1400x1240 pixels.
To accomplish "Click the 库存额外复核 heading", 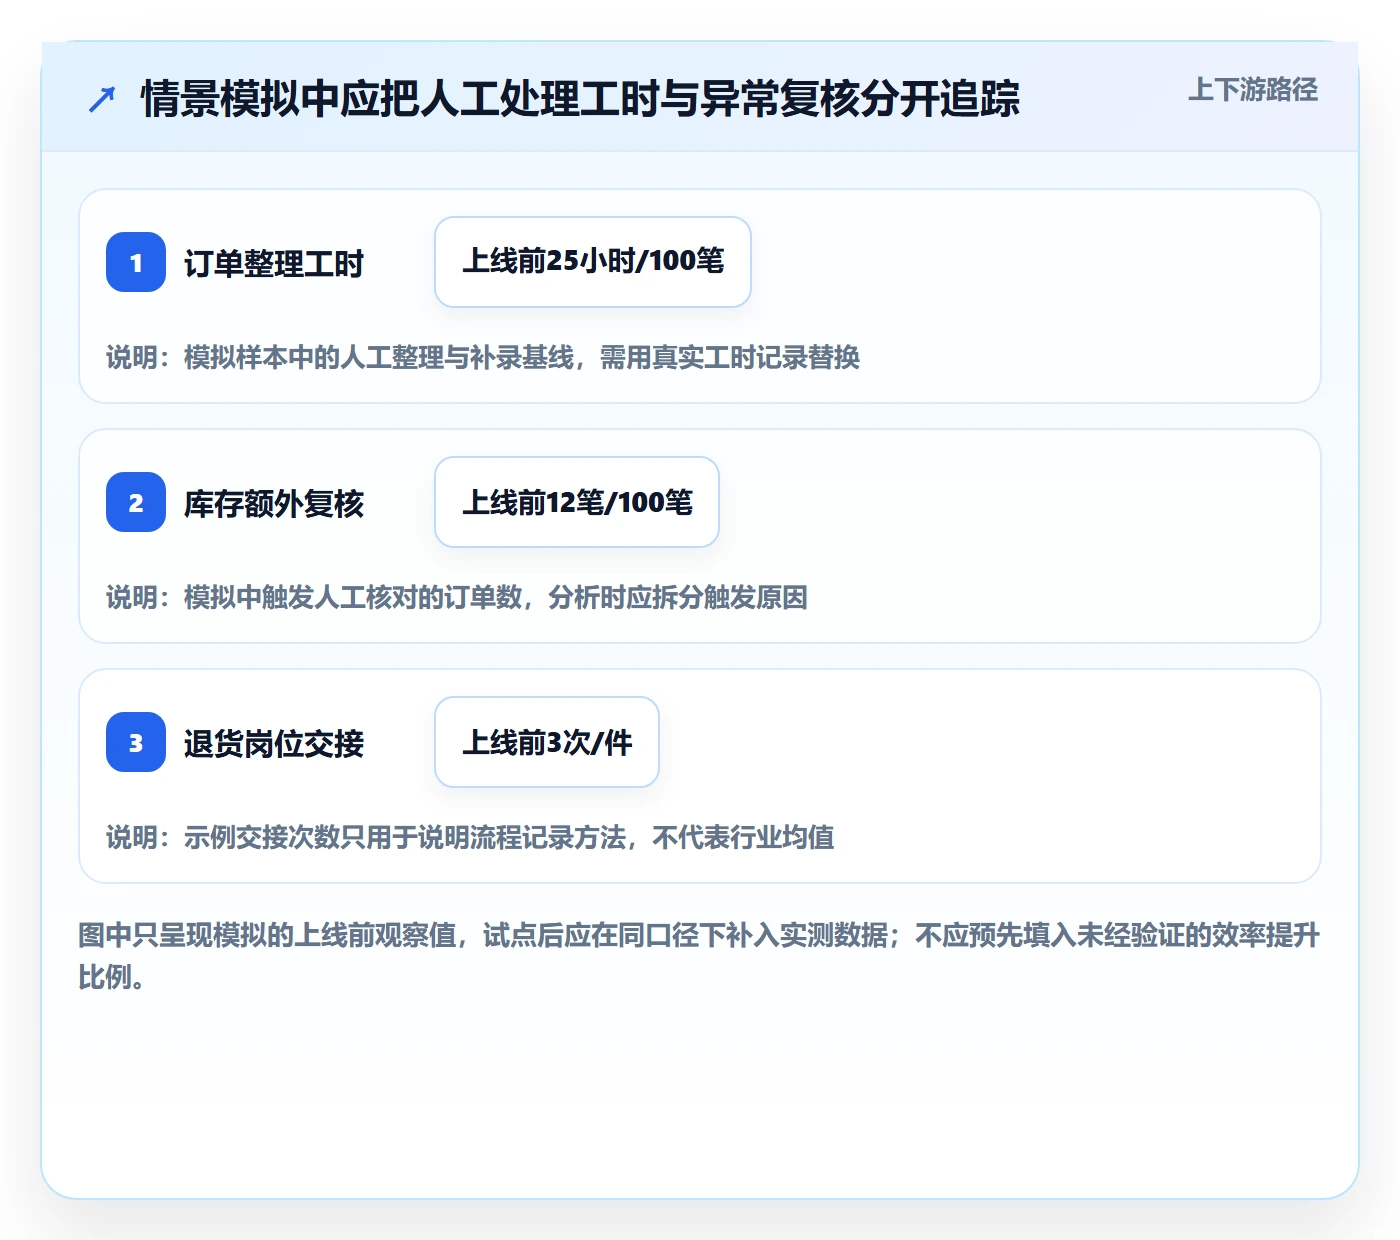I will point(274,504).
